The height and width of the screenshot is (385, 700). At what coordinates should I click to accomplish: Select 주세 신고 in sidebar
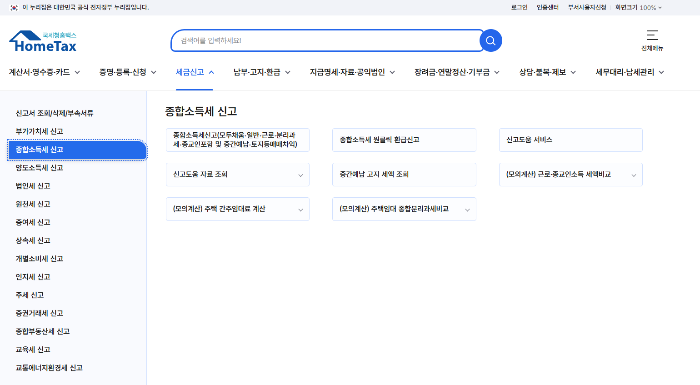pyautogui.click(x=29, y=295)
